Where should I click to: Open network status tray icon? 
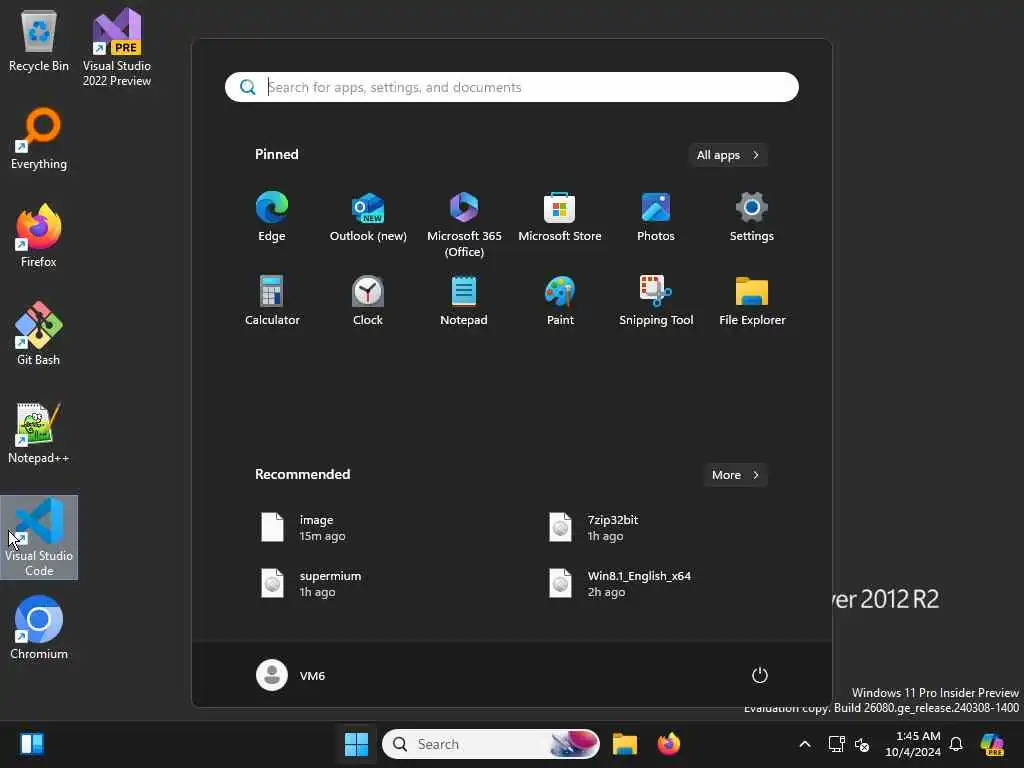(x=837, y=744)
